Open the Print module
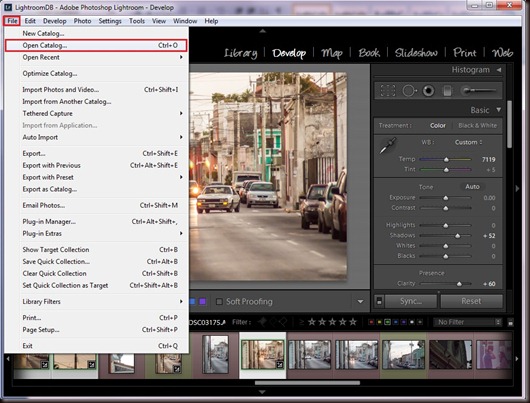The height and width of the screenshot is (403, 530). [465, 53]
